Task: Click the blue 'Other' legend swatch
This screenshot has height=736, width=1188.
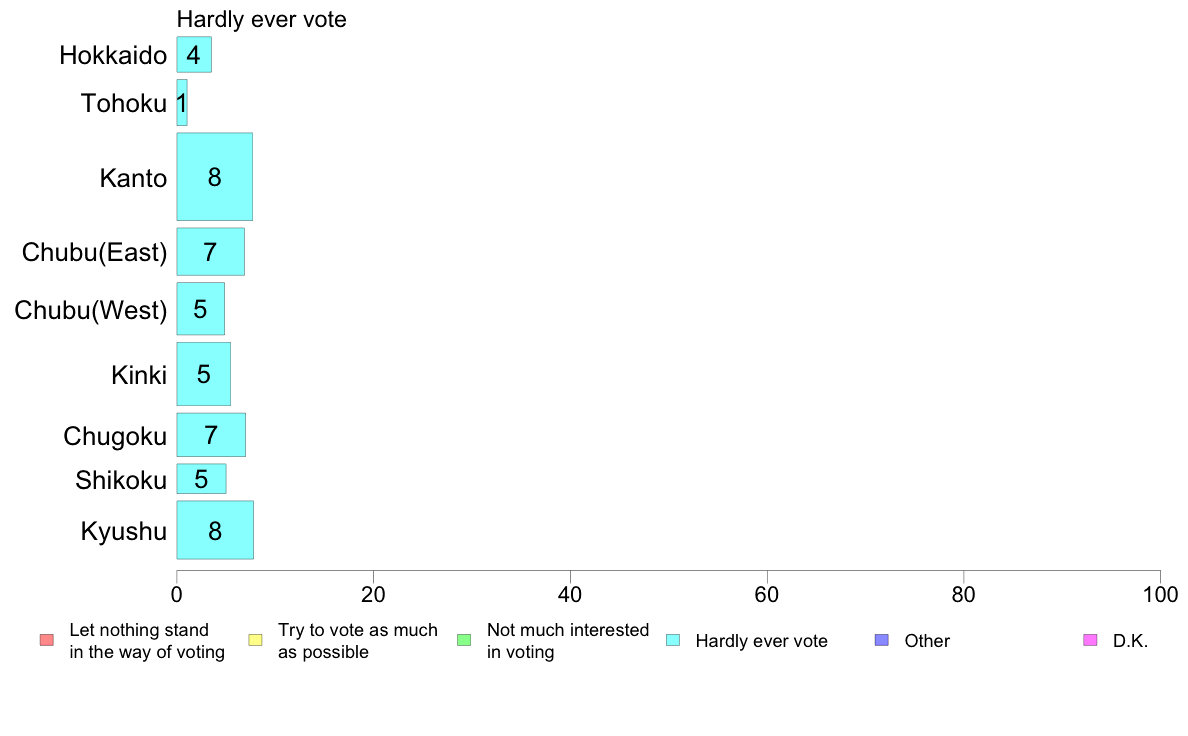Action: pos(881,640)
